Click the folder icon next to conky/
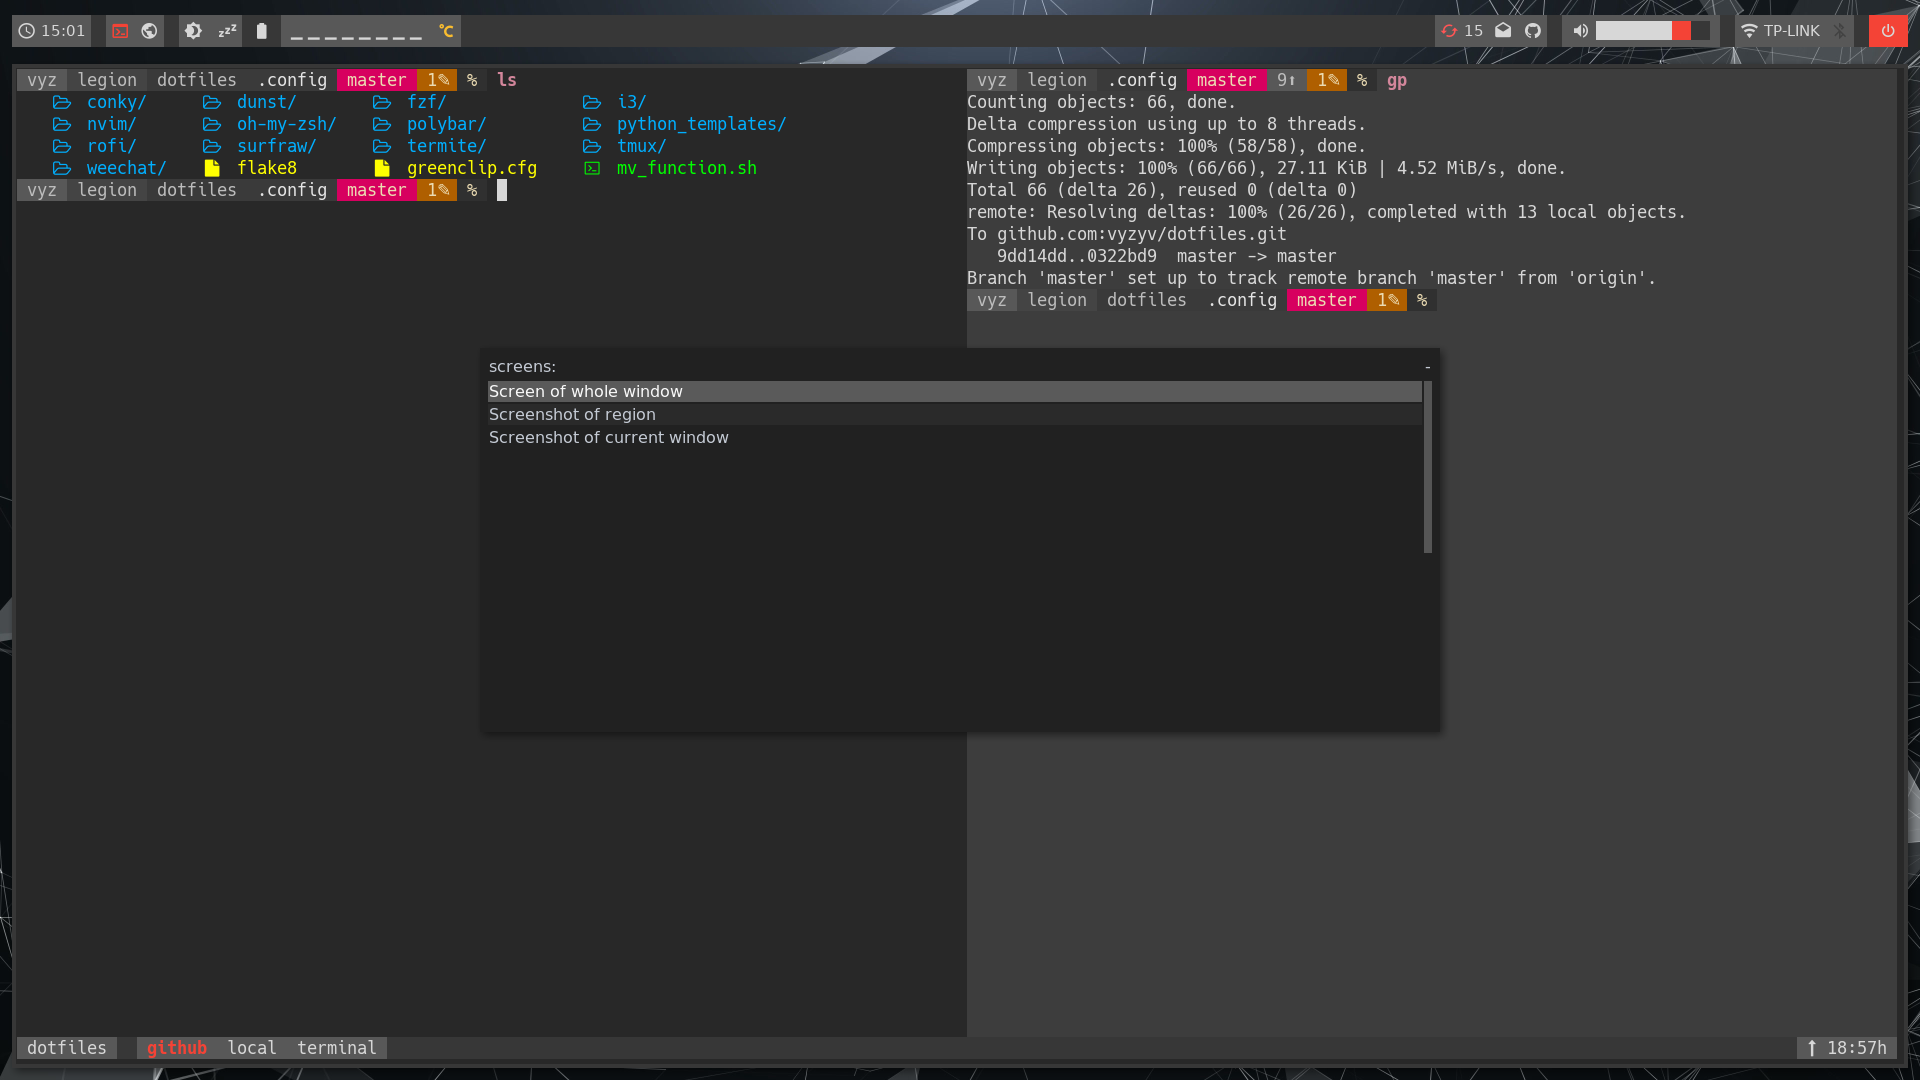 [x=62, y=102]
